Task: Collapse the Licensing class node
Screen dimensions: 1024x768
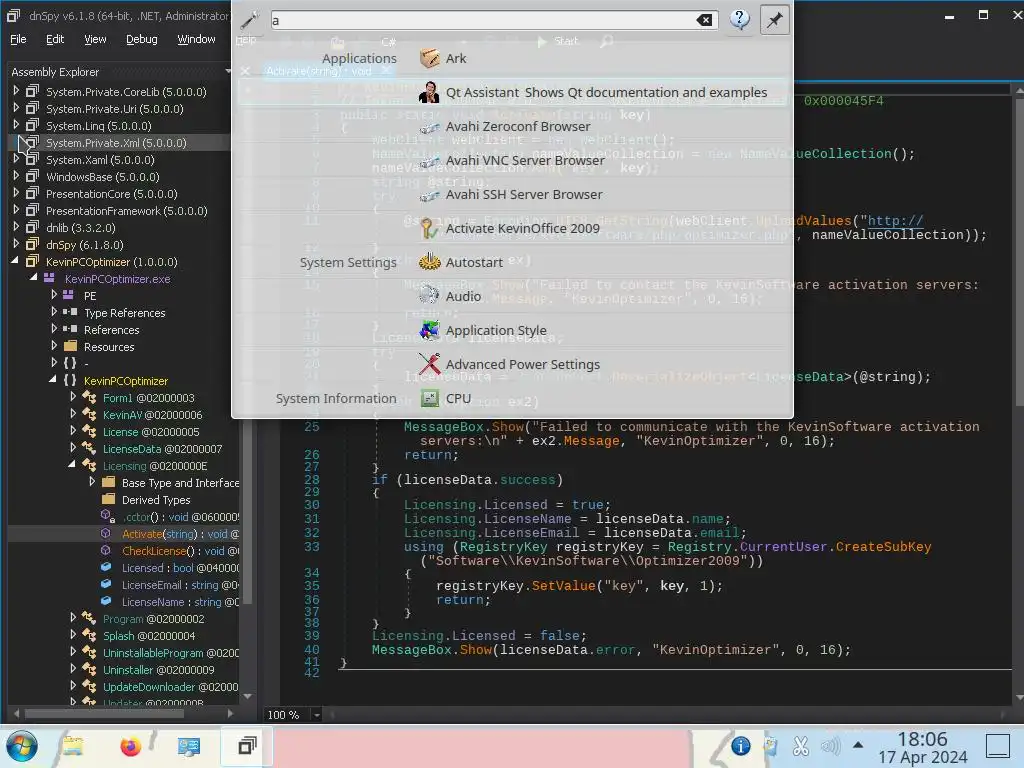Action: click(x=72, y=465)
